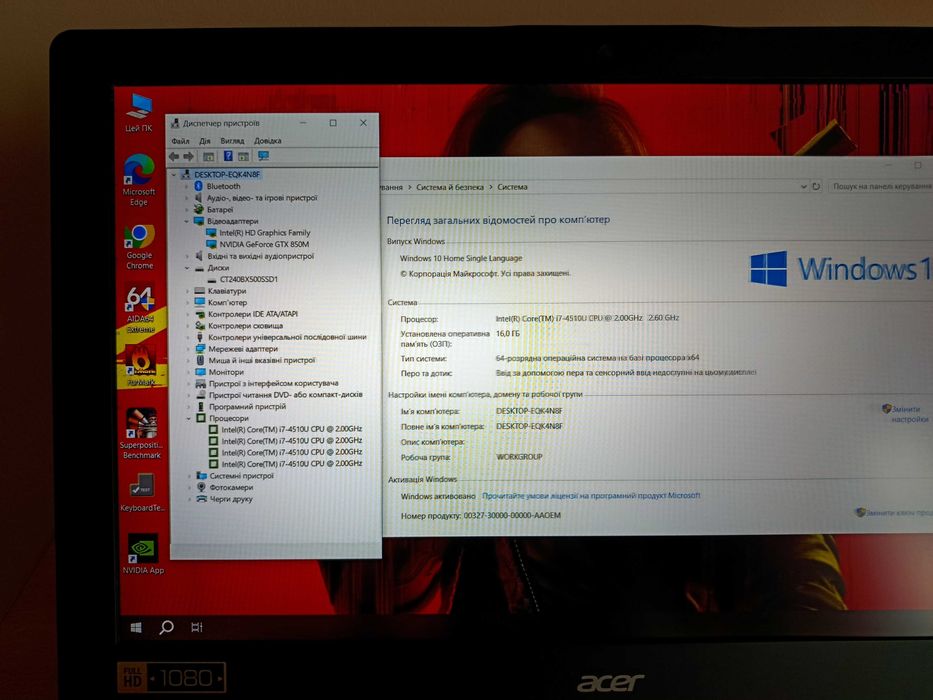Open the KeyboardTest desktop shortcut

coord(142,493)
